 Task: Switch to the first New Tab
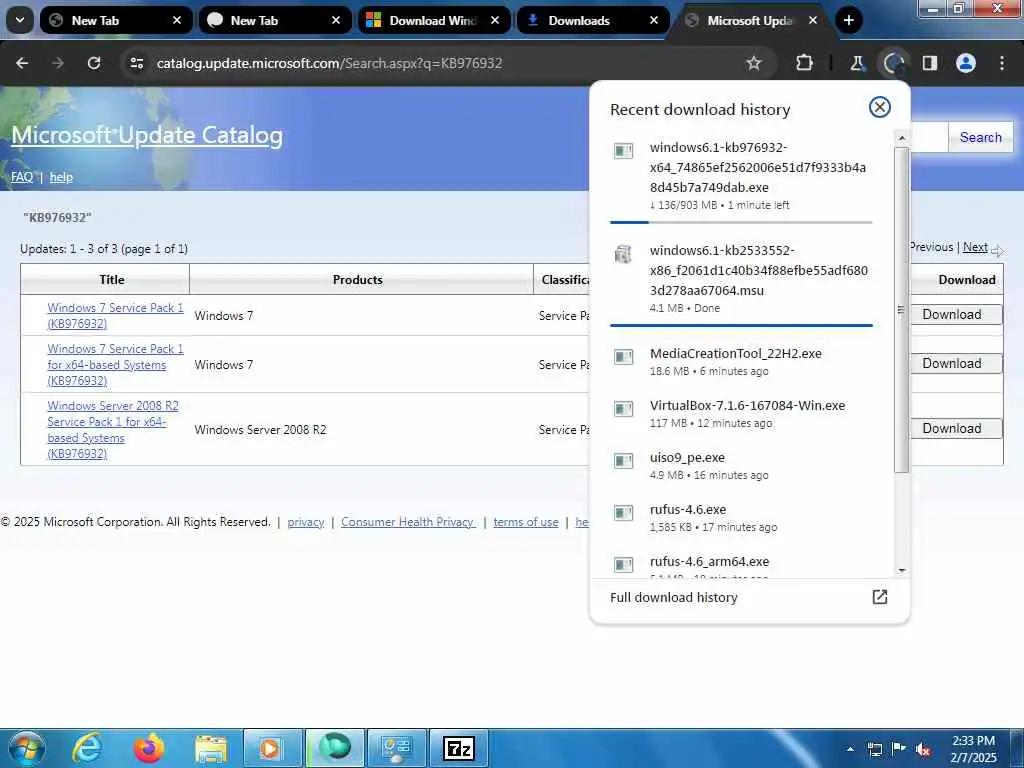point(116,20)
